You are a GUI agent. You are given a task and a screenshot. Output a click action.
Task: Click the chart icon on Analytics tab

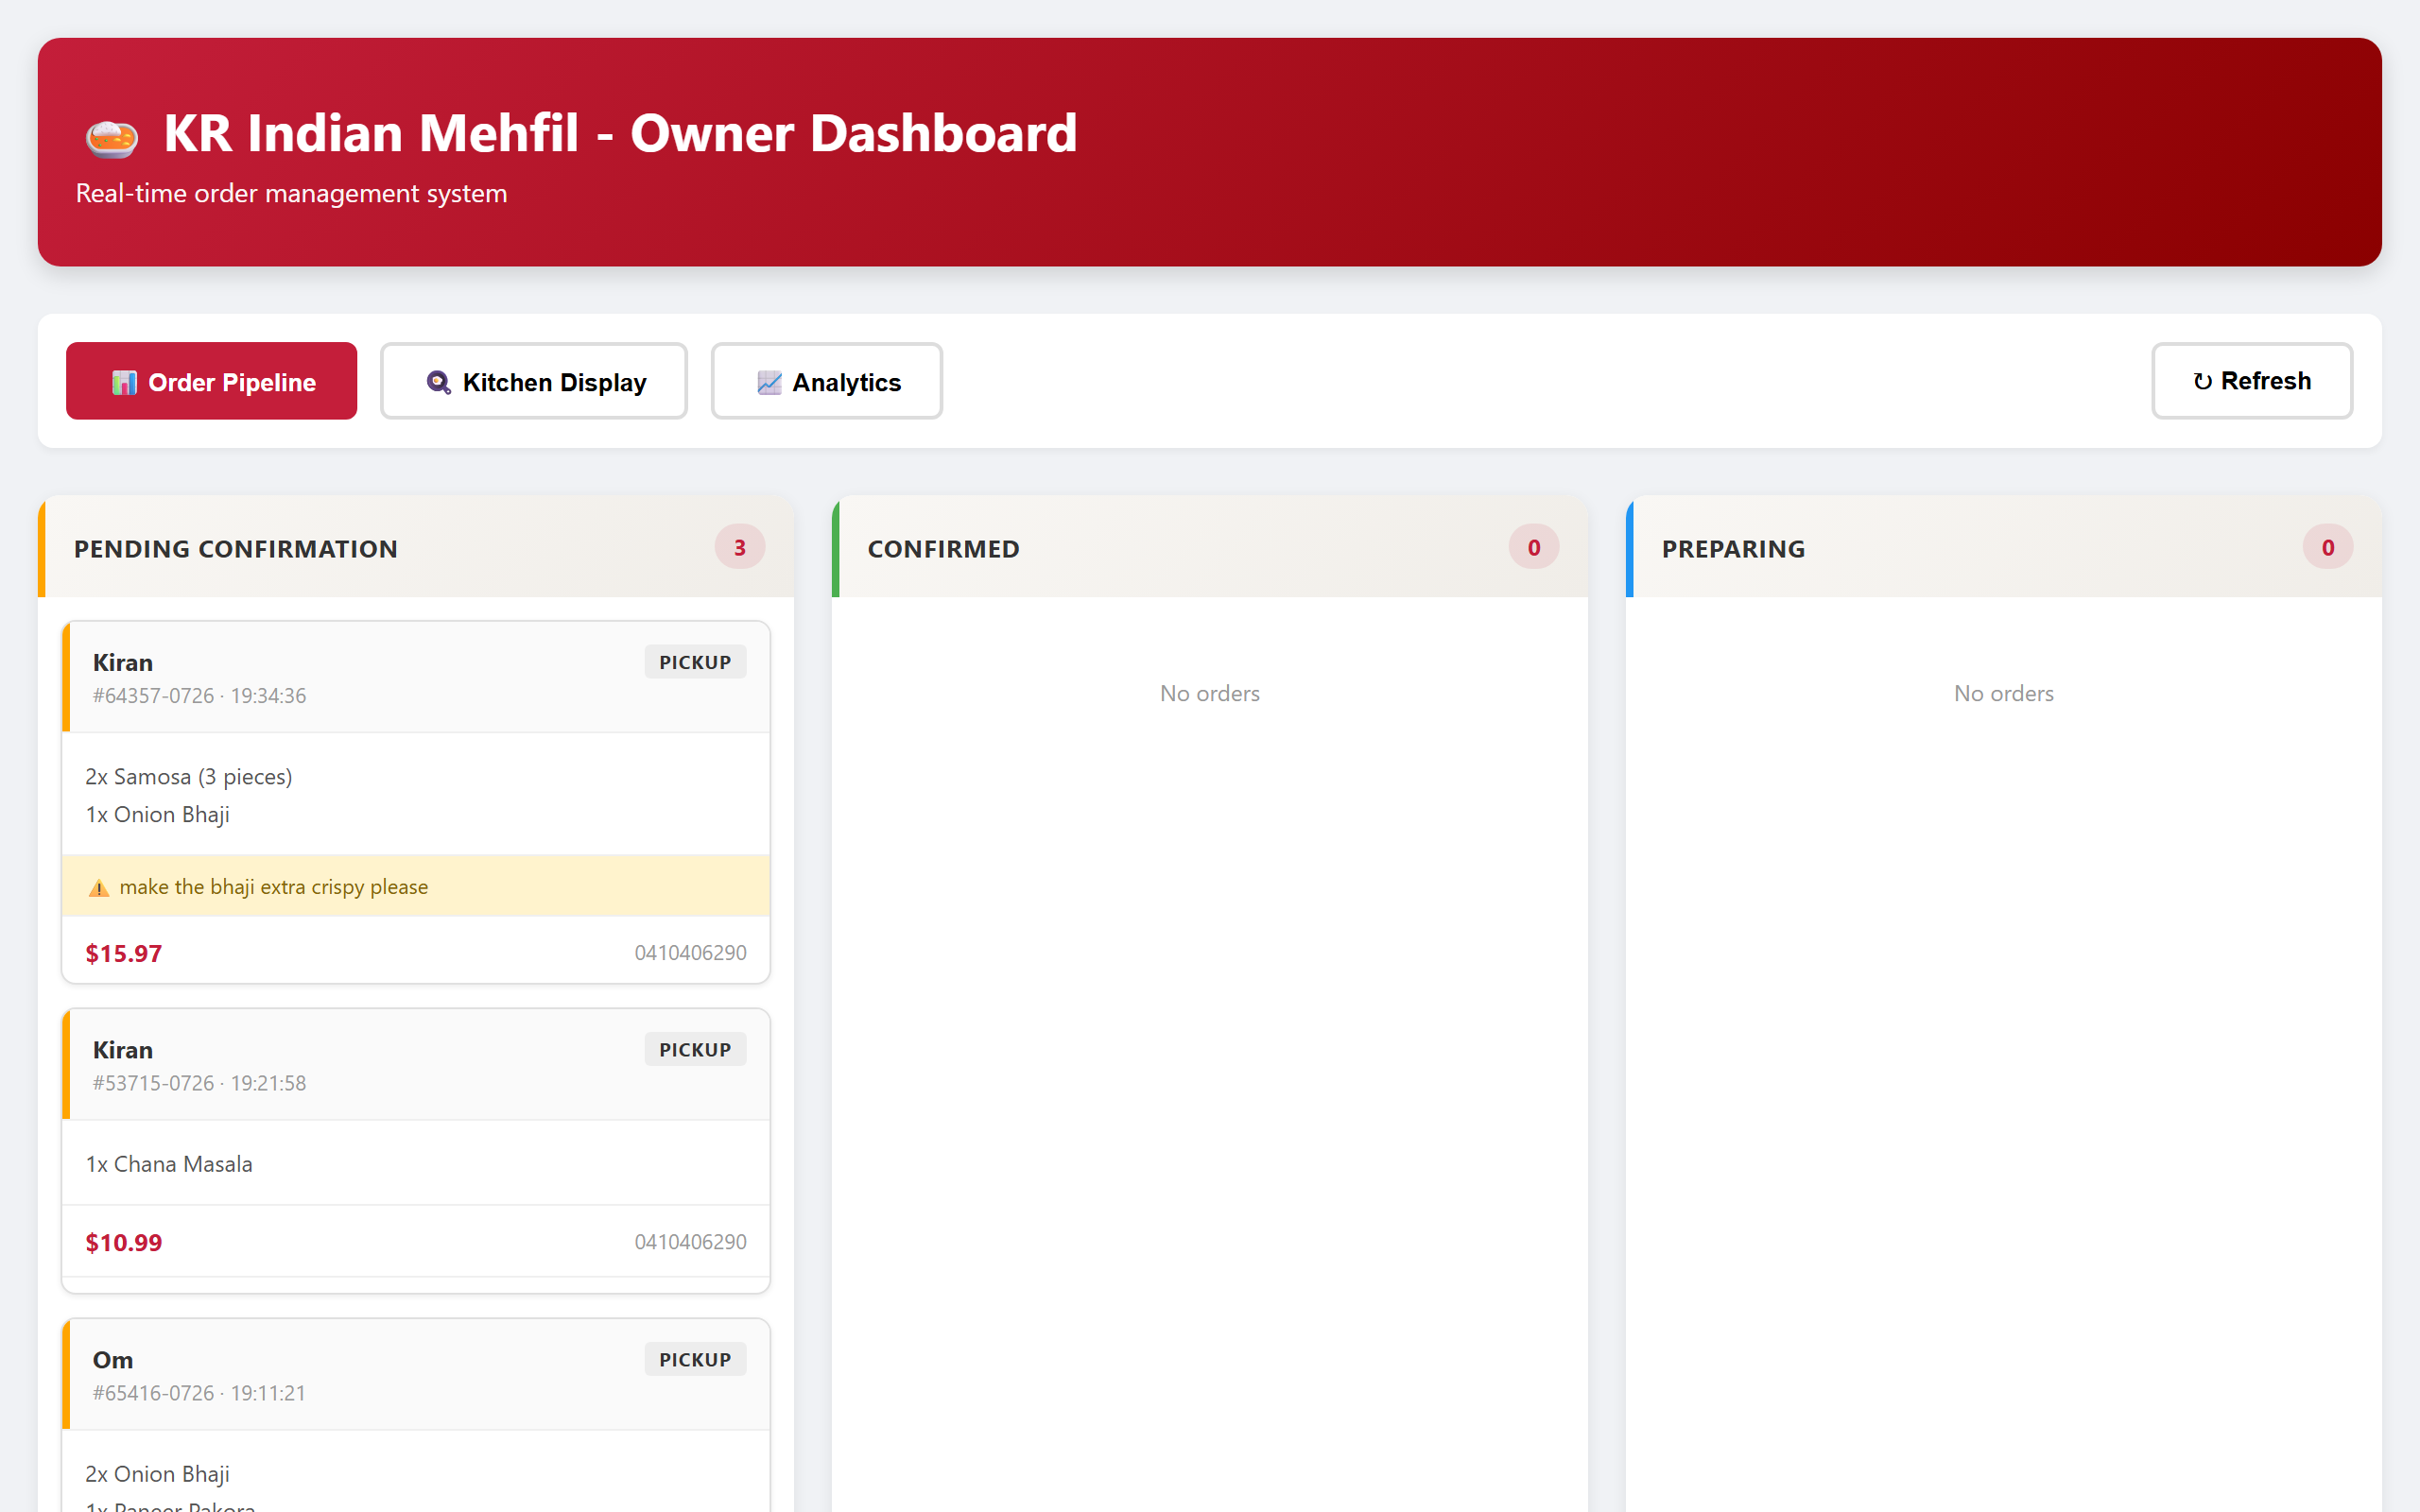[769, 383]
